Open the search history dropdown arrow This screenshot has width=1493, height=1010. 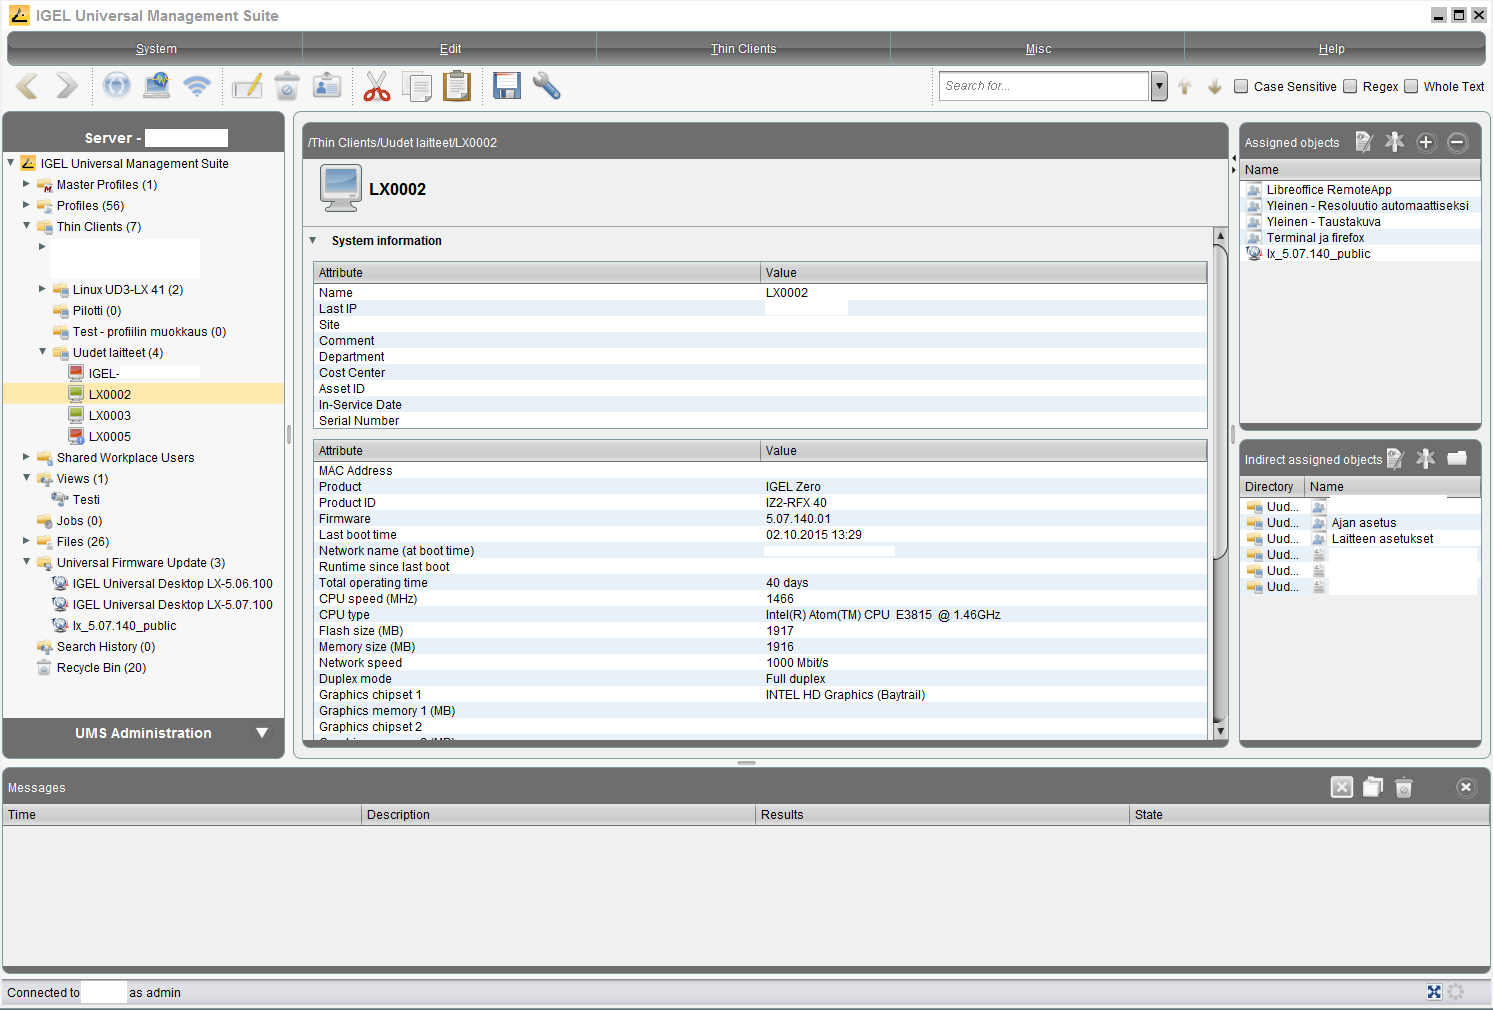[1159, 86]
